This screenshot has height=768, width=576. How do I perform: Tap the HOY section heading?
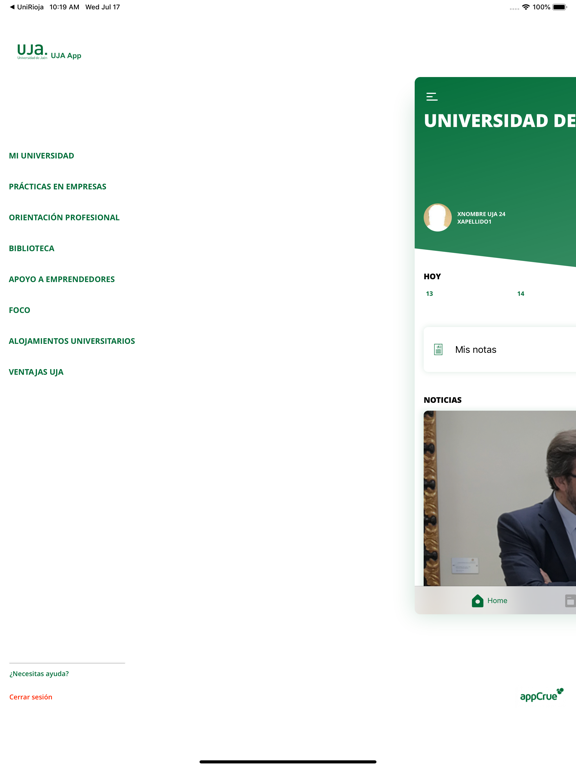pos(432,276)
